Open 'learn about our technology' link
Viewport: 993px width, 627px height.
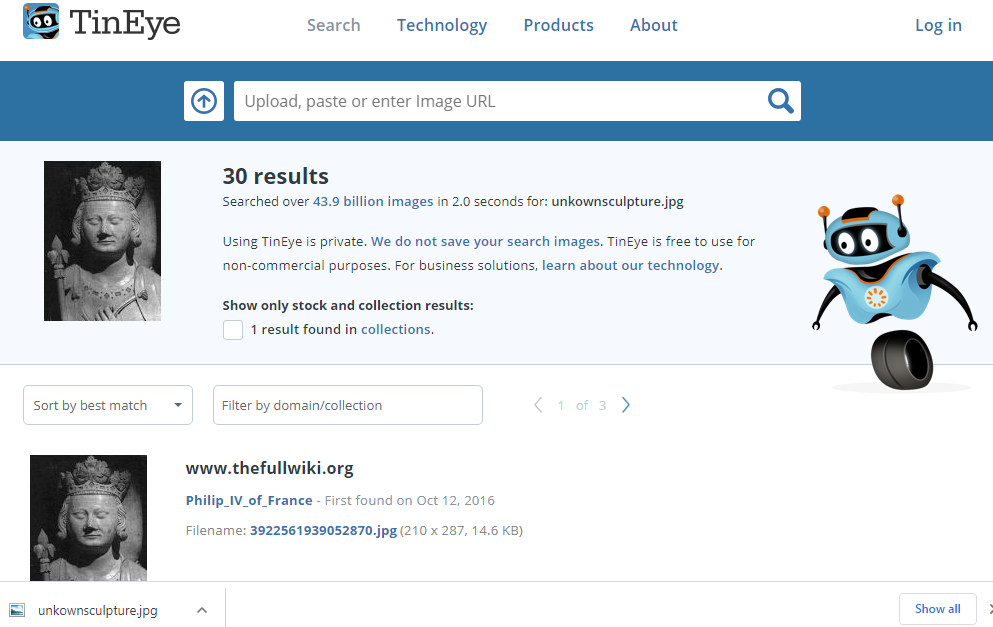coord(631,265)
